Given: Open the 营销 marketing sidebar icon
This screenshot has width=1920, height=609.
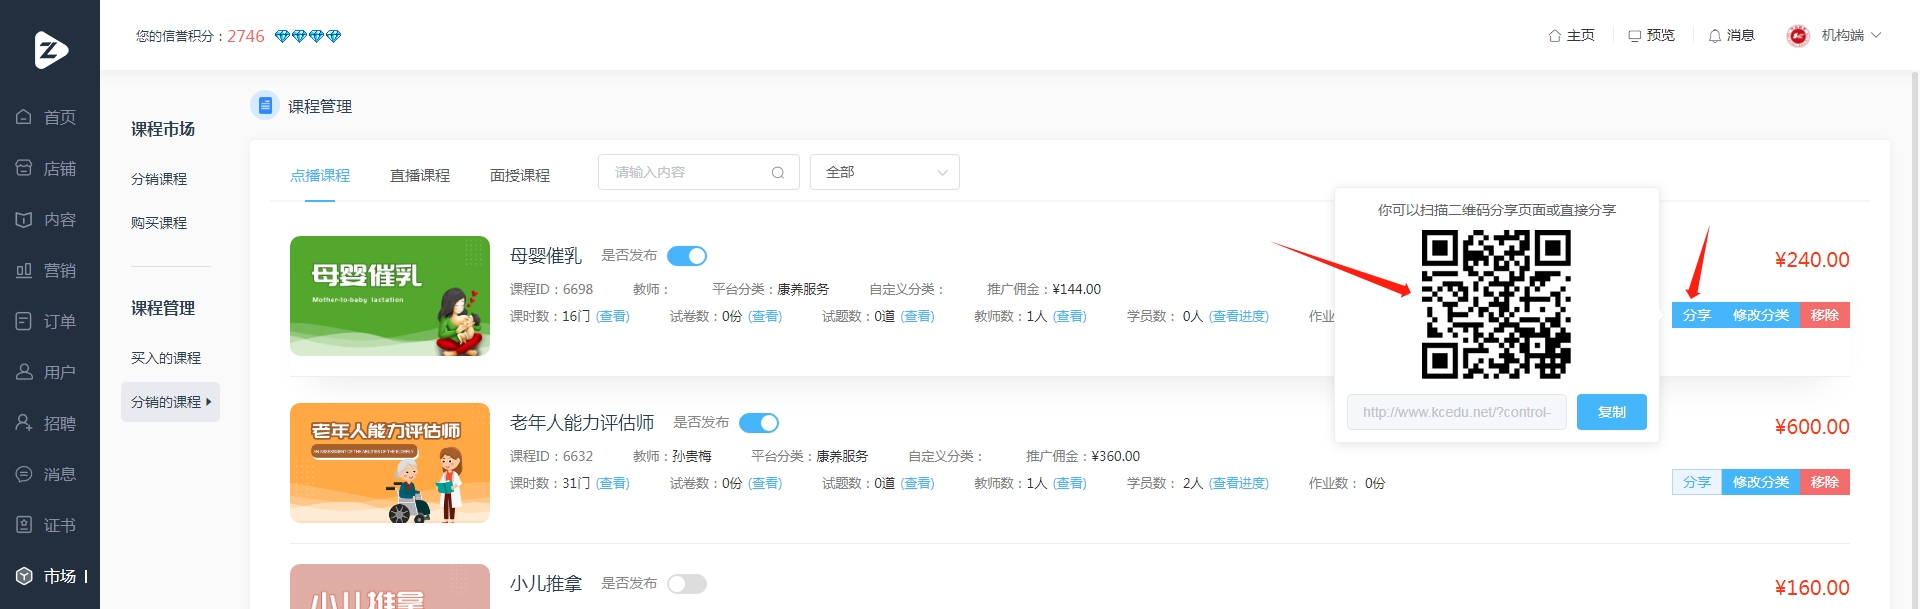Looking at the screenshot, I should (x=24, y=270).
